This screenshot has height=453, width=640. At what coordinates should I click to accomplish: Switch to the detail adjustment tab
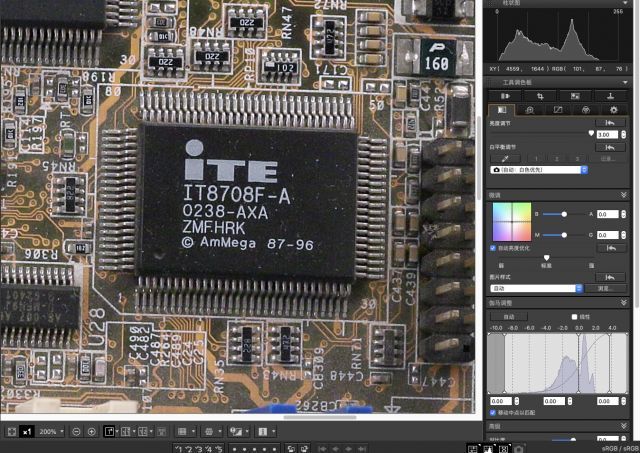click(529, 110)
